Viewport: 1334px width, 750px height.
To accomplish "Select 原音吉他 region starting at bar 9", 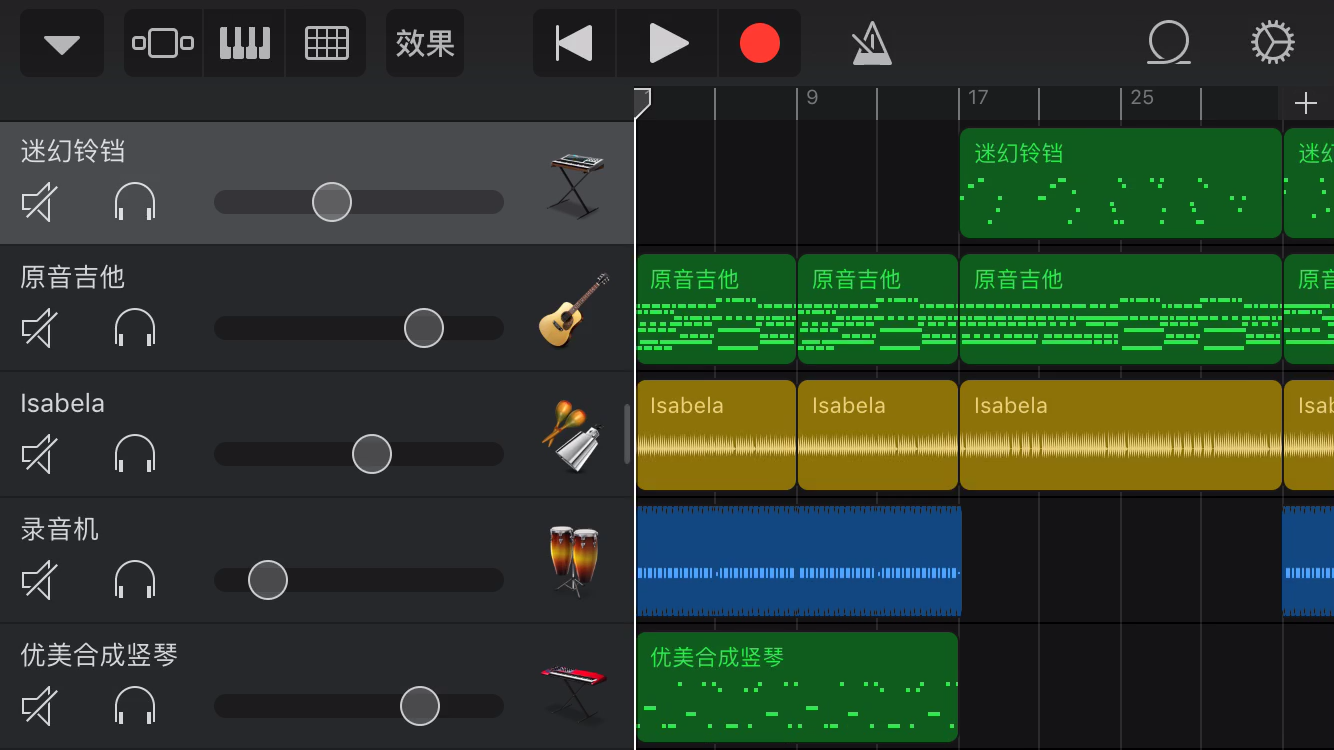I will 878,309.
